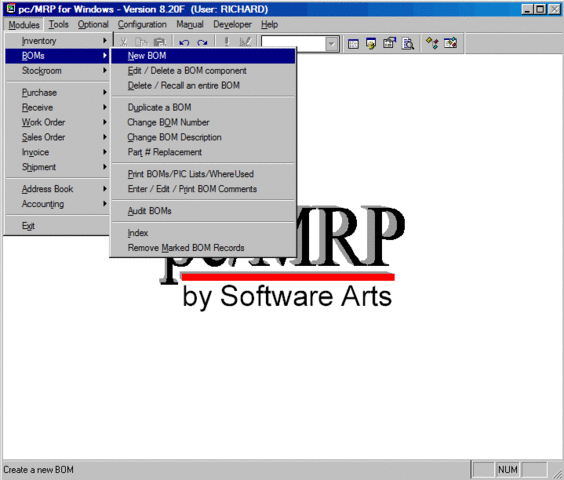Open the Modules menu
The image size is (564, 480).
click(24, 24)
